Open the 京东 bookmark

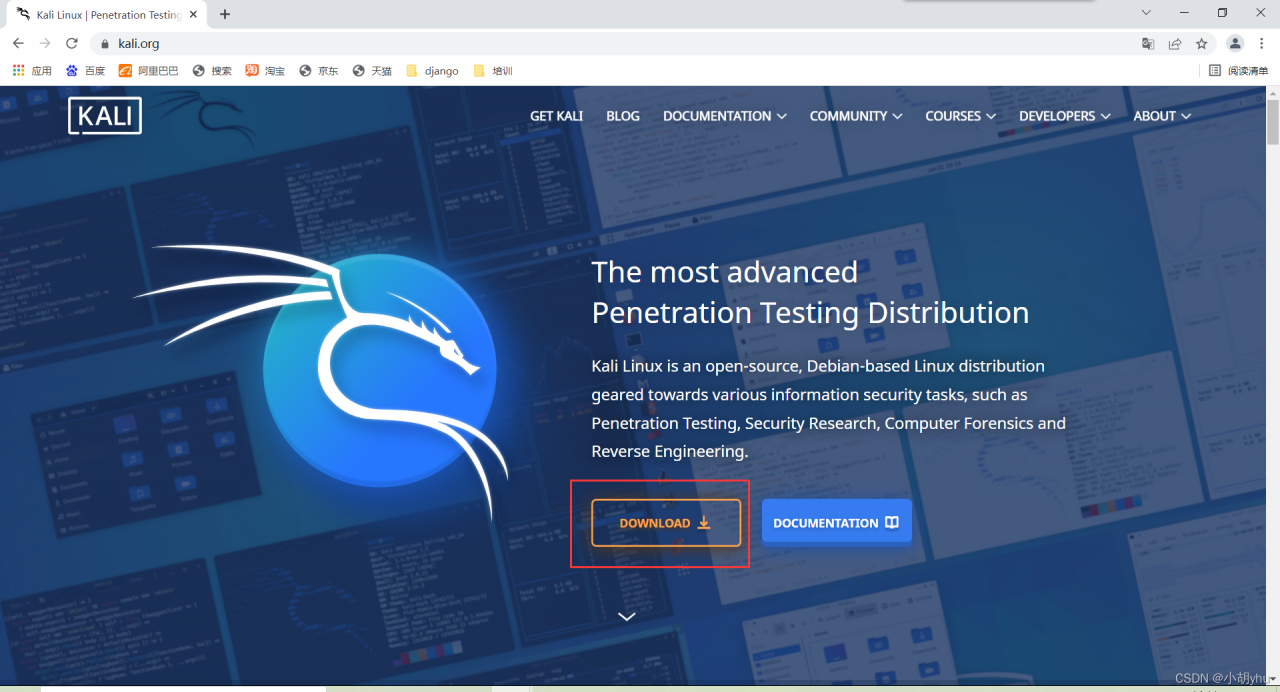318,71
